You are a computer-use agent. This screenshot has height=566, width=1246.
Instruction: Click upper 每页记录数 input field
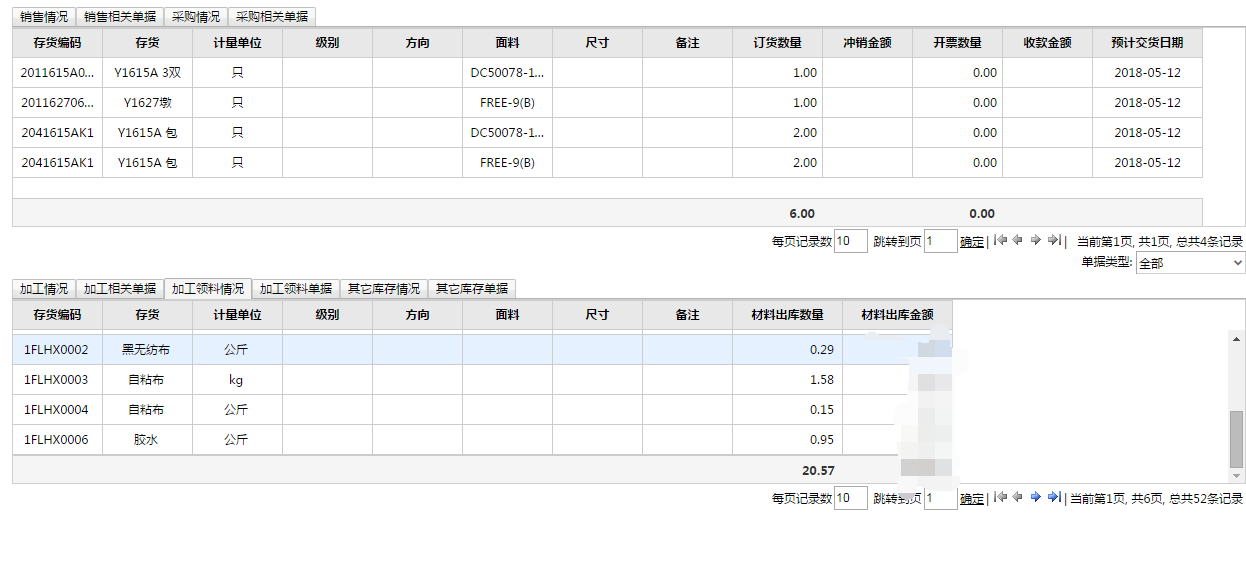850,241
